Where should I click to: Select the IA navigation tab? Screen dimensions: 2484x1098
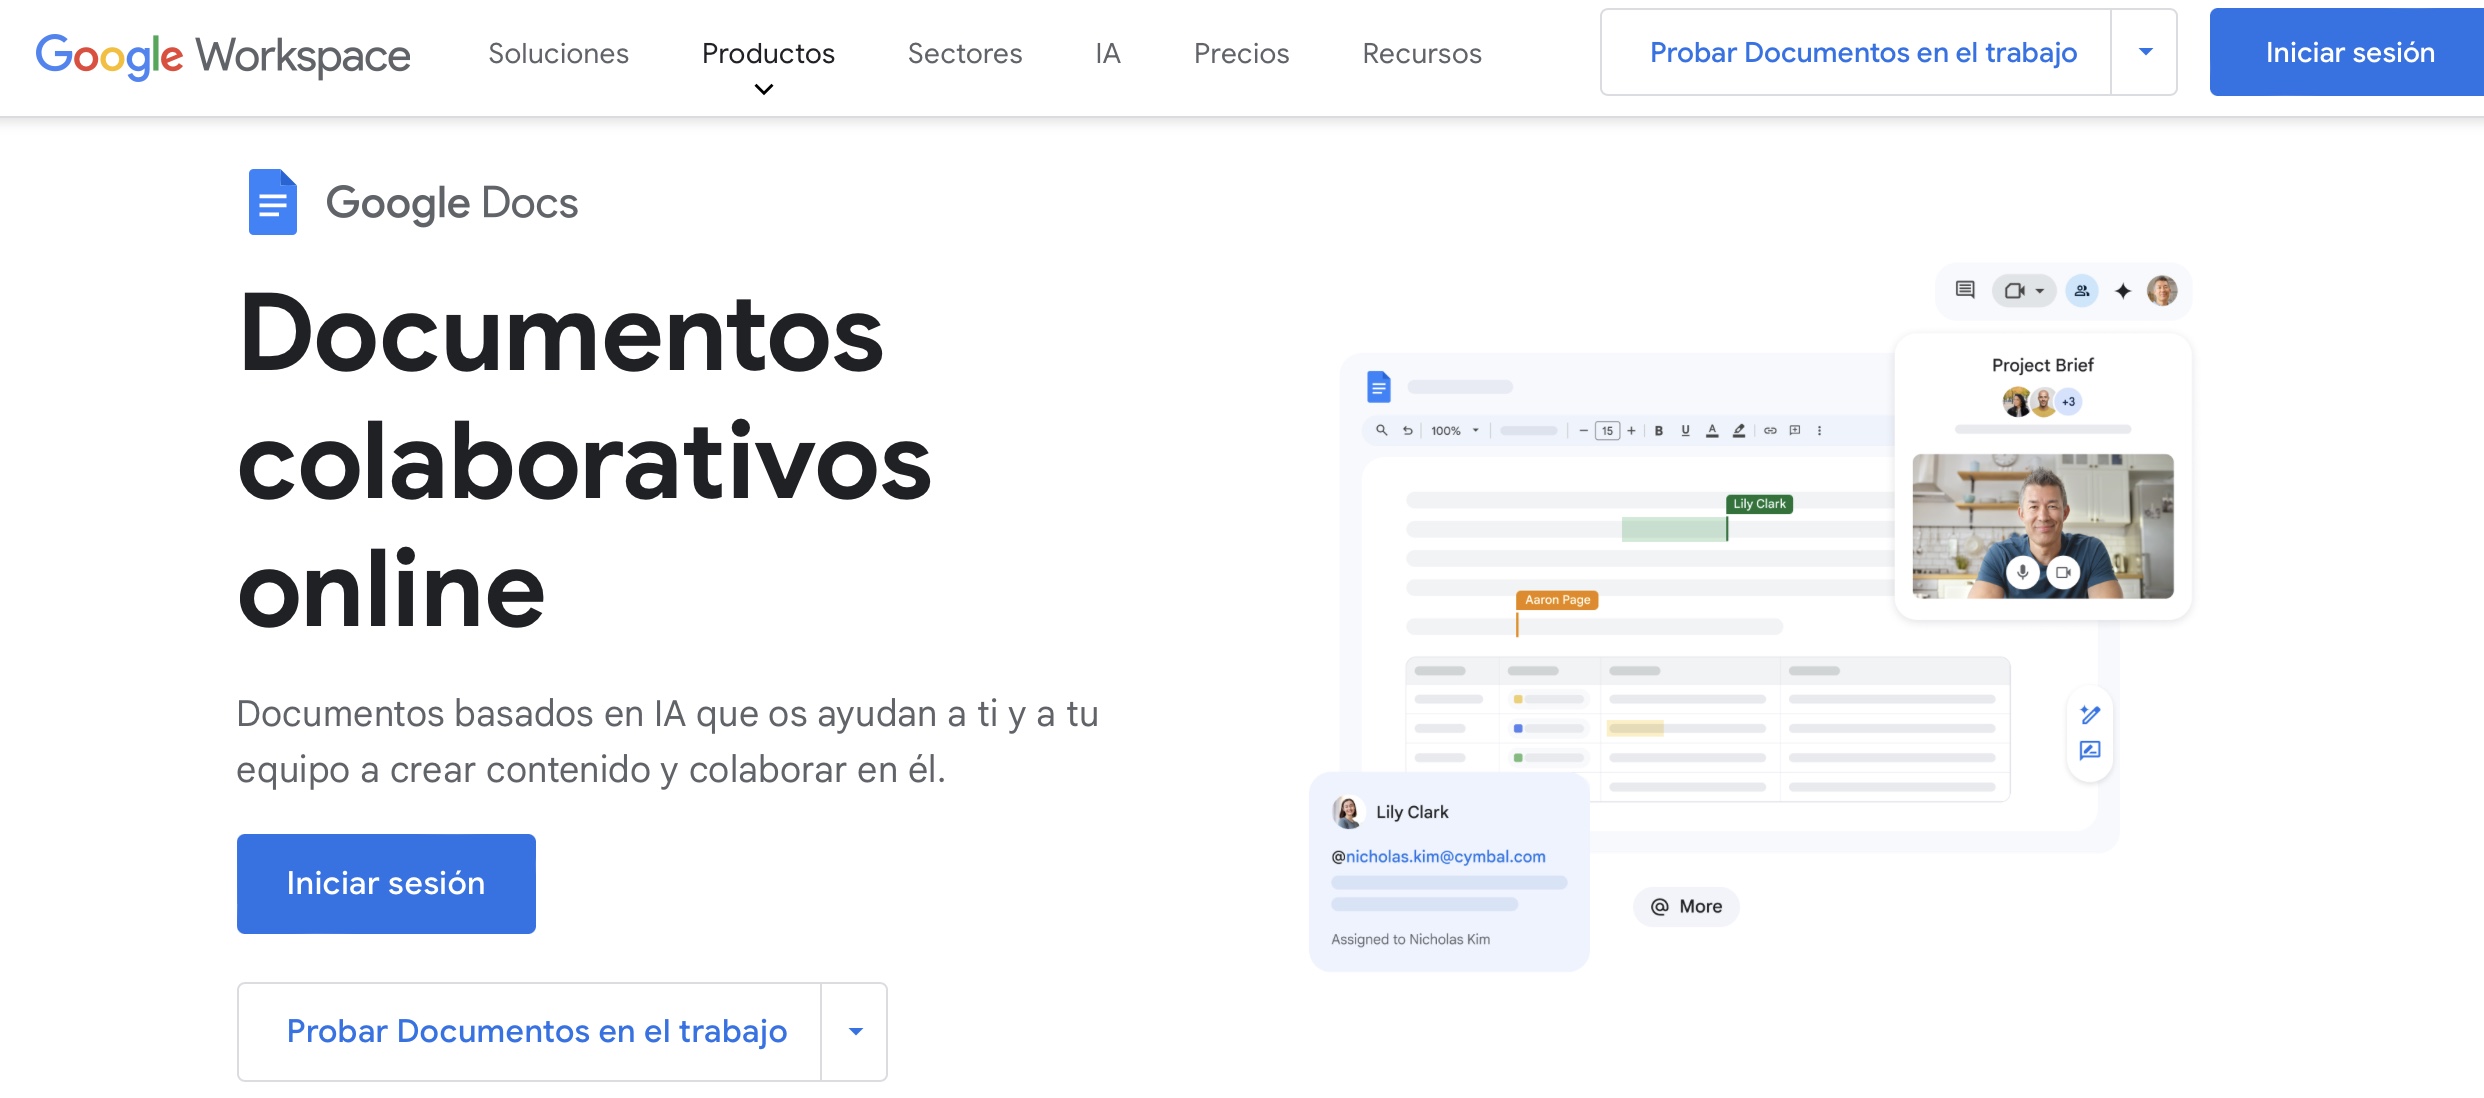coord(1107,51)
